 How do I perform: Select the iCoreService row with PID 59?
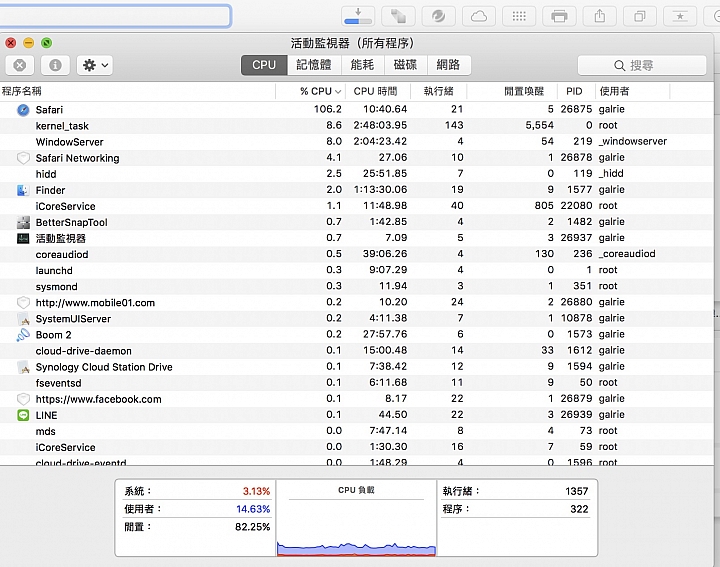coord(357,447)
